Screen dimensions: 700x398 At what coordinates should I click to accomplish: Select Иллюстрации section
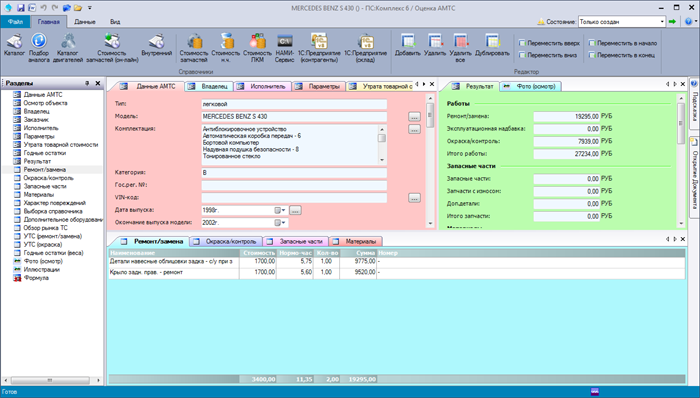pyautogui.click(x=42, y=269)
